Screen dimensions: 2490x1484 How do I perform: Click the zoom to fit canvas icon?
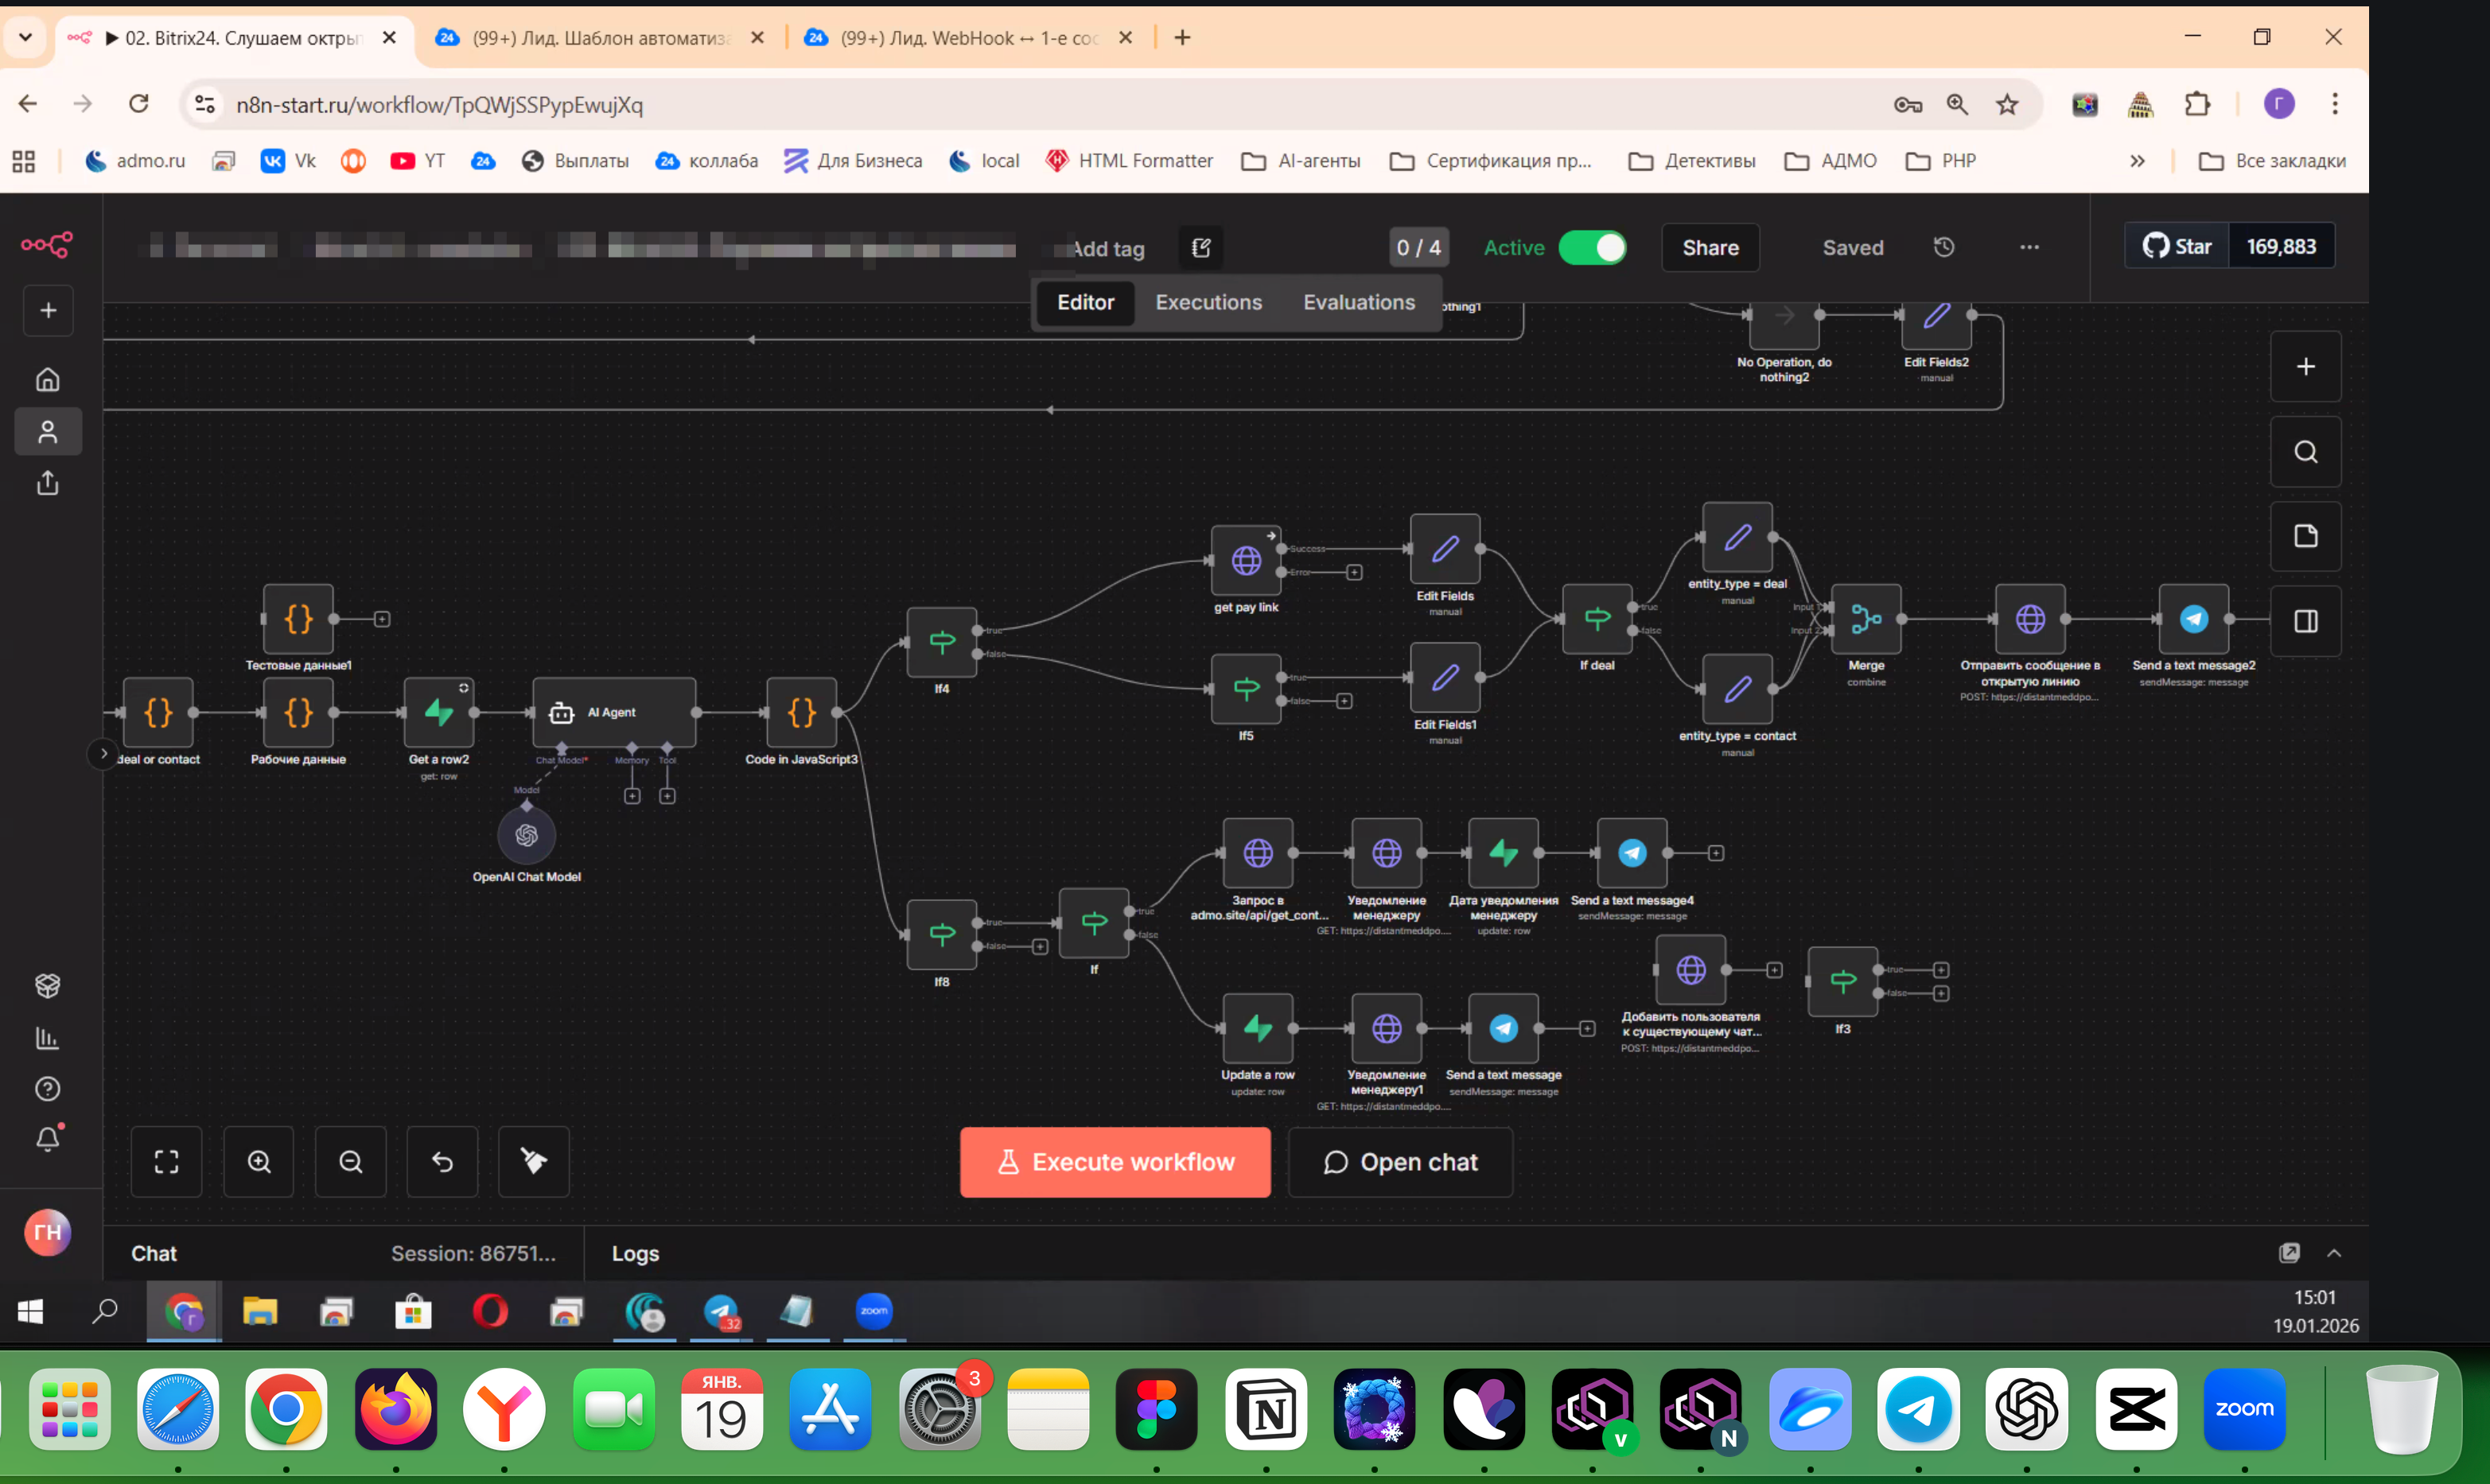click(166, 1161)
